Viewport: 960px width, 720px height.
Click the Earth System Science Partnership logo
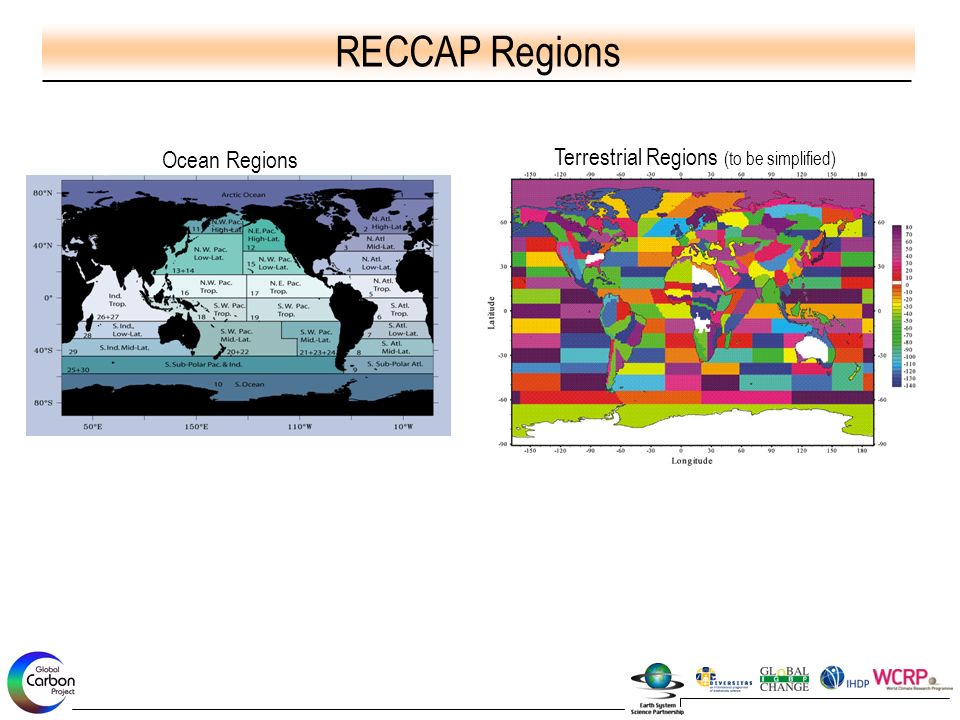pos(657,688)
